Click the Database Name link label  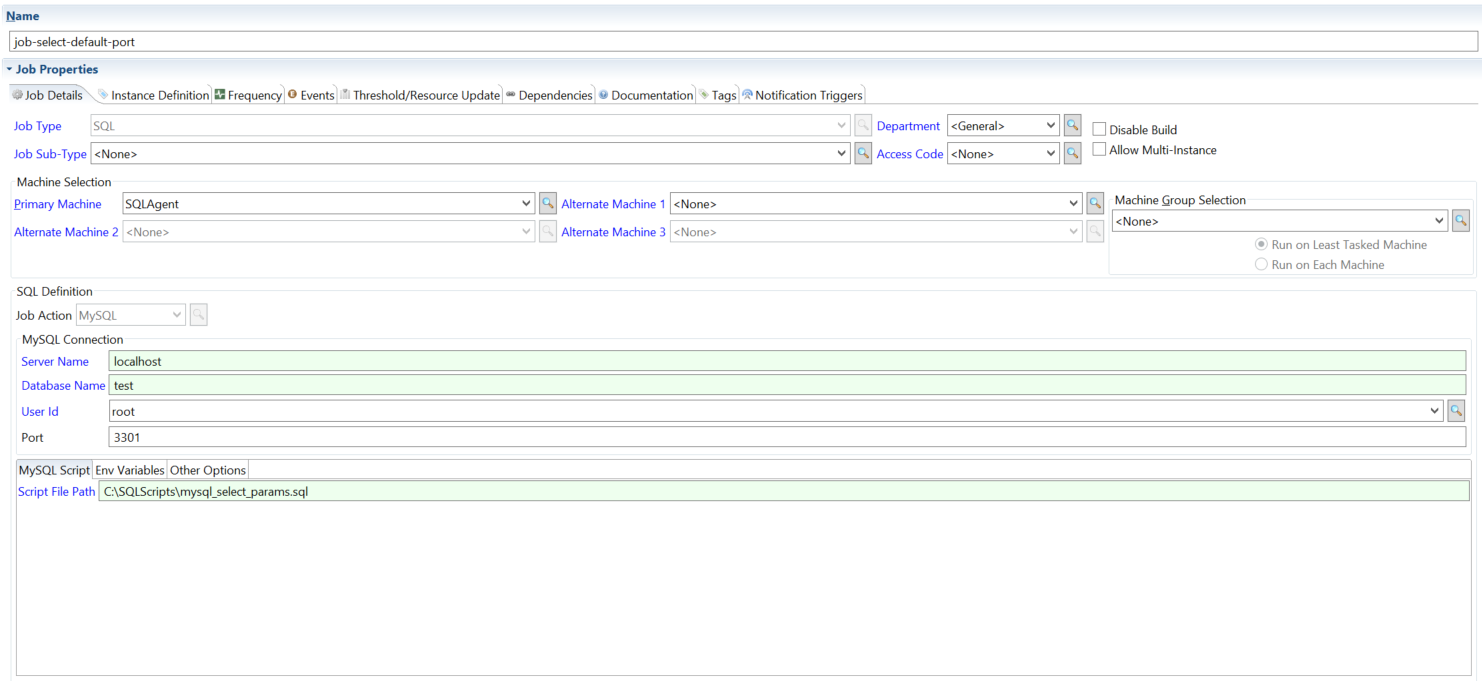pyautogui.click(x=63, y=385)
